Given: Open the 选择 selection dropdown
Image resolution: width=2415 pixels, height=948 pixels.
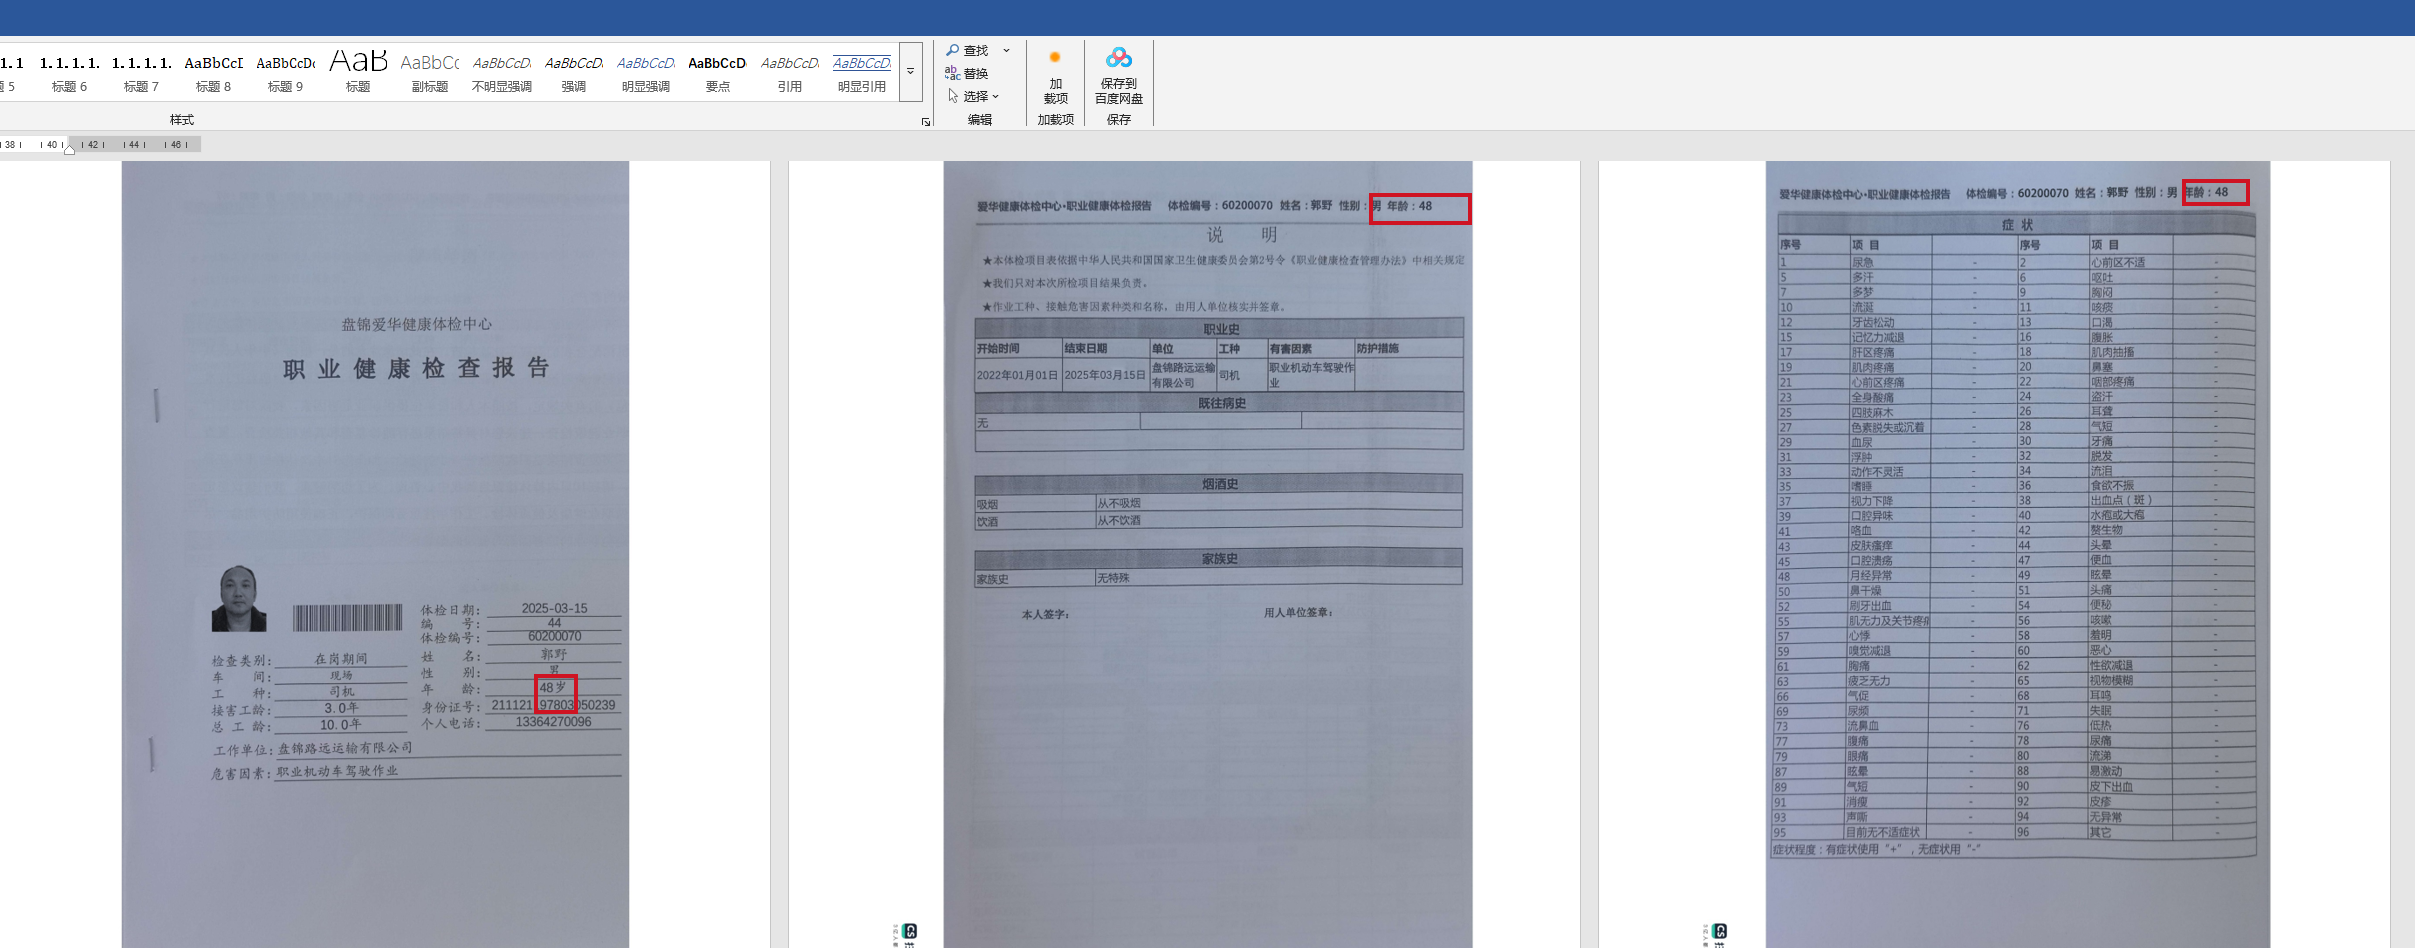Looking at the screenshot, I should pyautogui.click(x=973, y=96).
